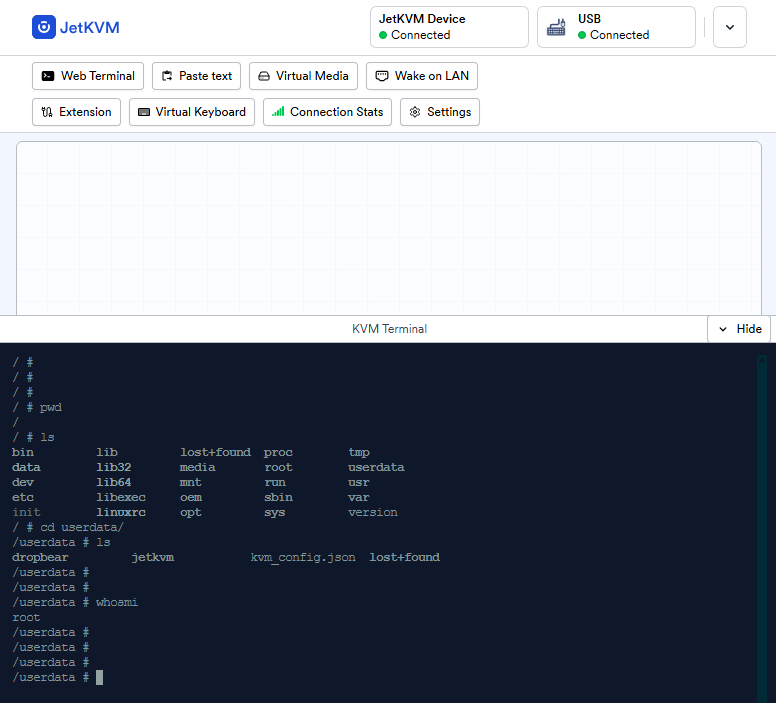Show the Virtual Keyboard
Screen dimensions: 776x703
192,112
